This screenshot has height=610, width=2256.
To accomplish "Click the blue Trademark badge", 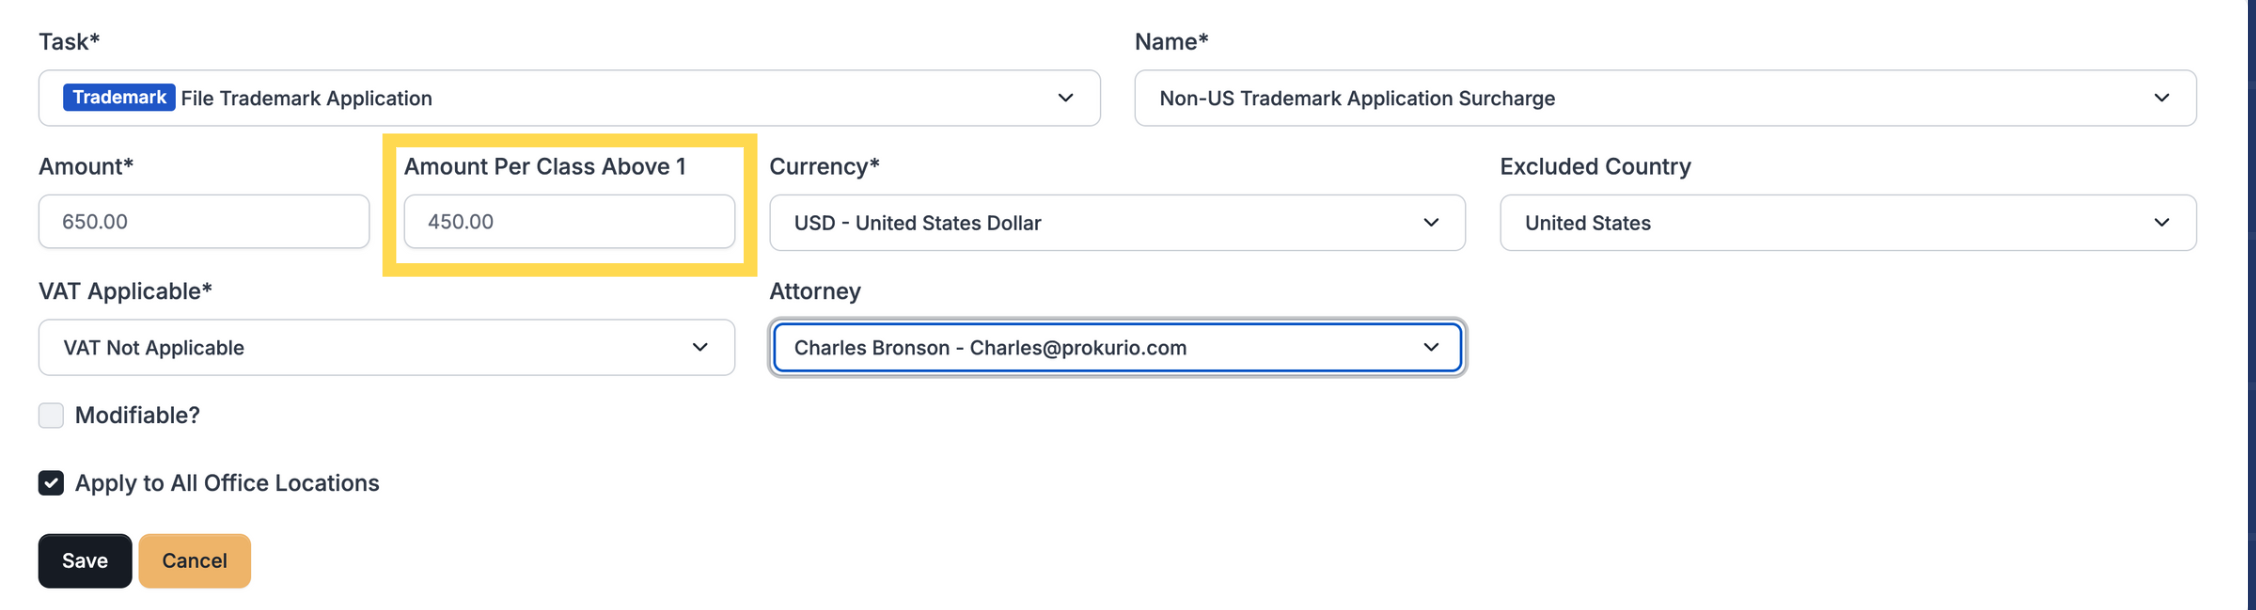I will (x=119, y=97).
